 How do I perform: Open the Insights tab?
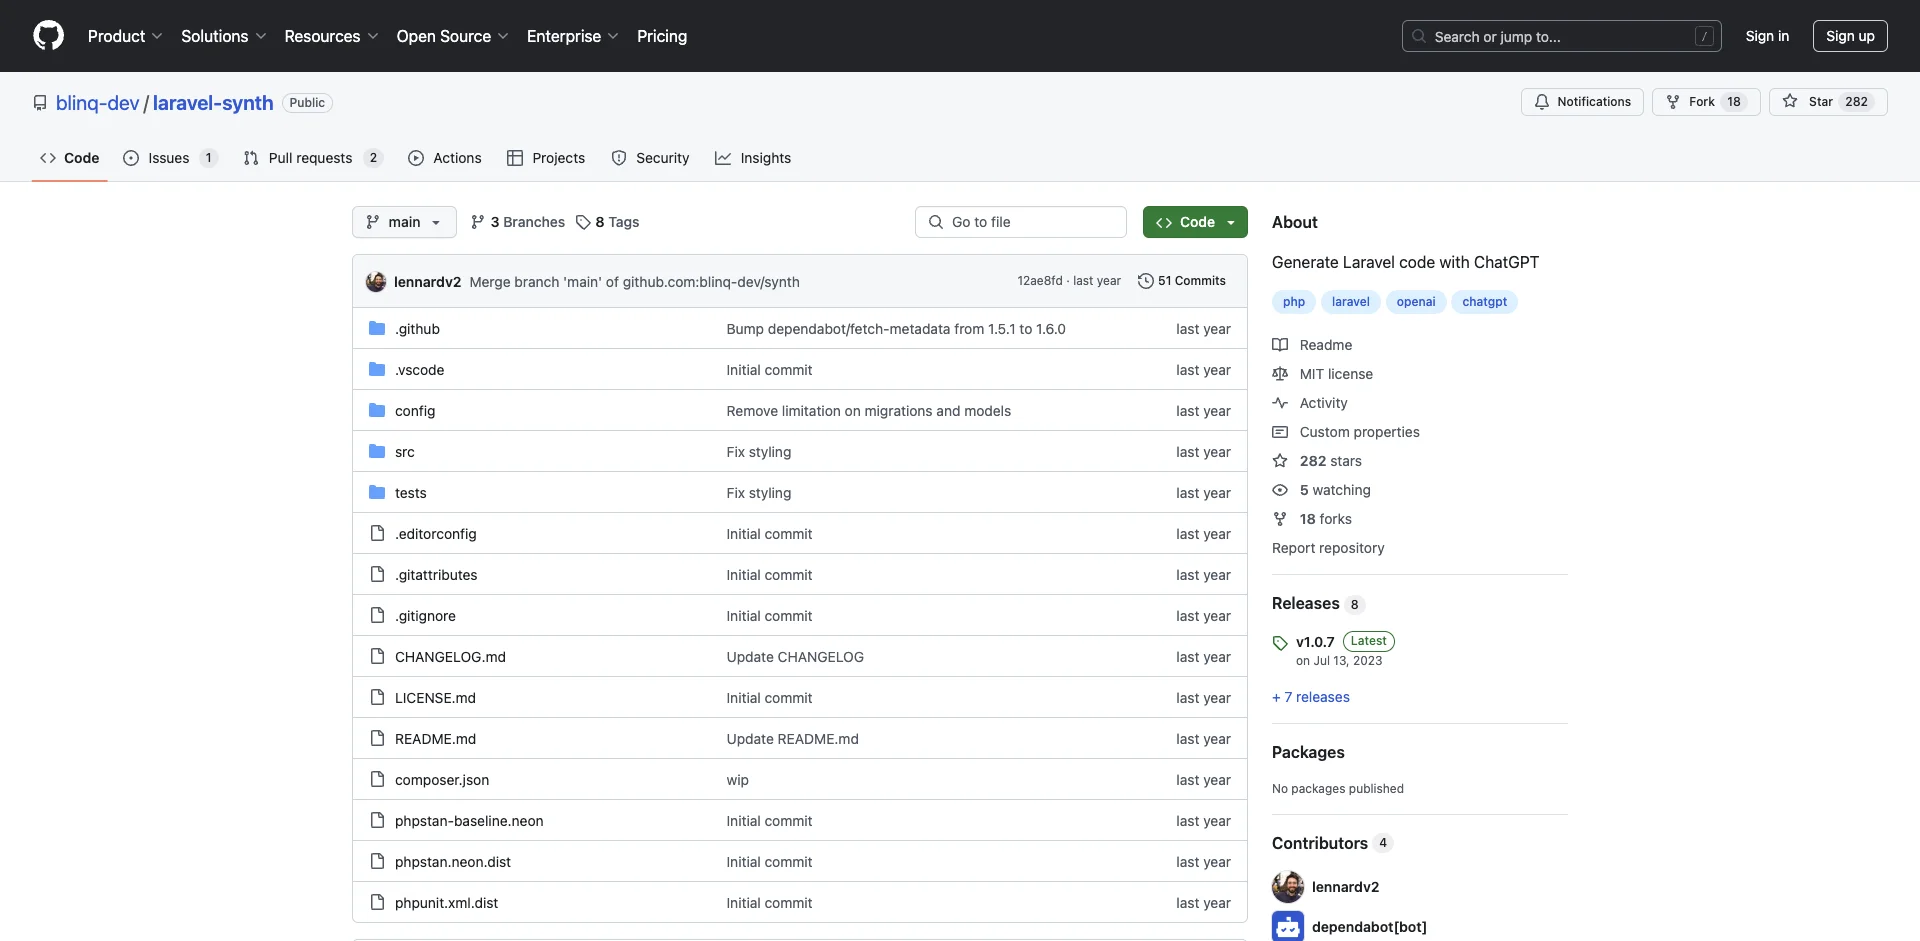pos(753,158)
